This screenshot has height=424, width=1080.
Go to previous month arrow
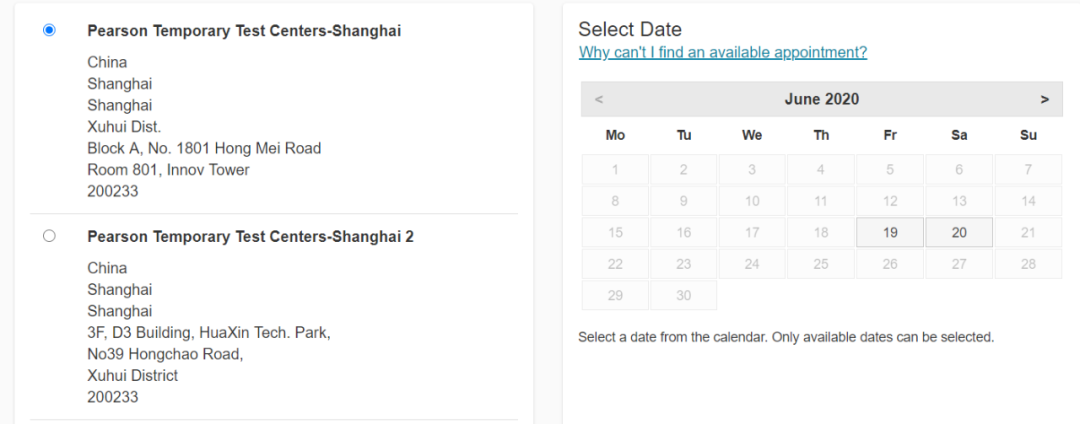(x=598, y=99)
